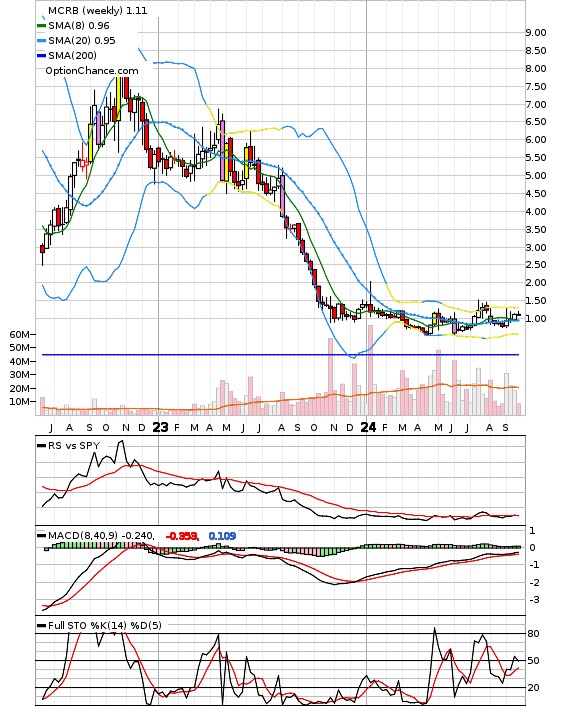This screenshot has width=566, height=706.
Task: Click the SMA(8) 0.96 legend label
Action: pyautogui.click(x=79, y=26)
